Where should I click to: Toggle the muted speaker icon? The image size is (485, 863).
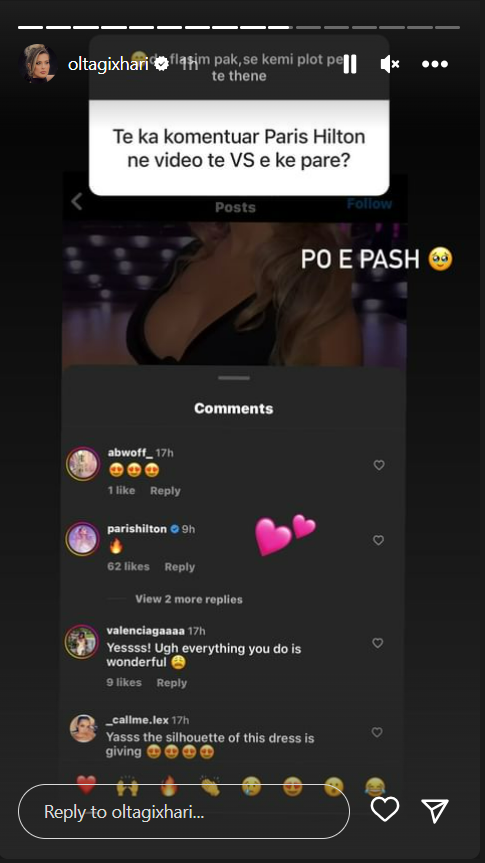coord(390,64)
